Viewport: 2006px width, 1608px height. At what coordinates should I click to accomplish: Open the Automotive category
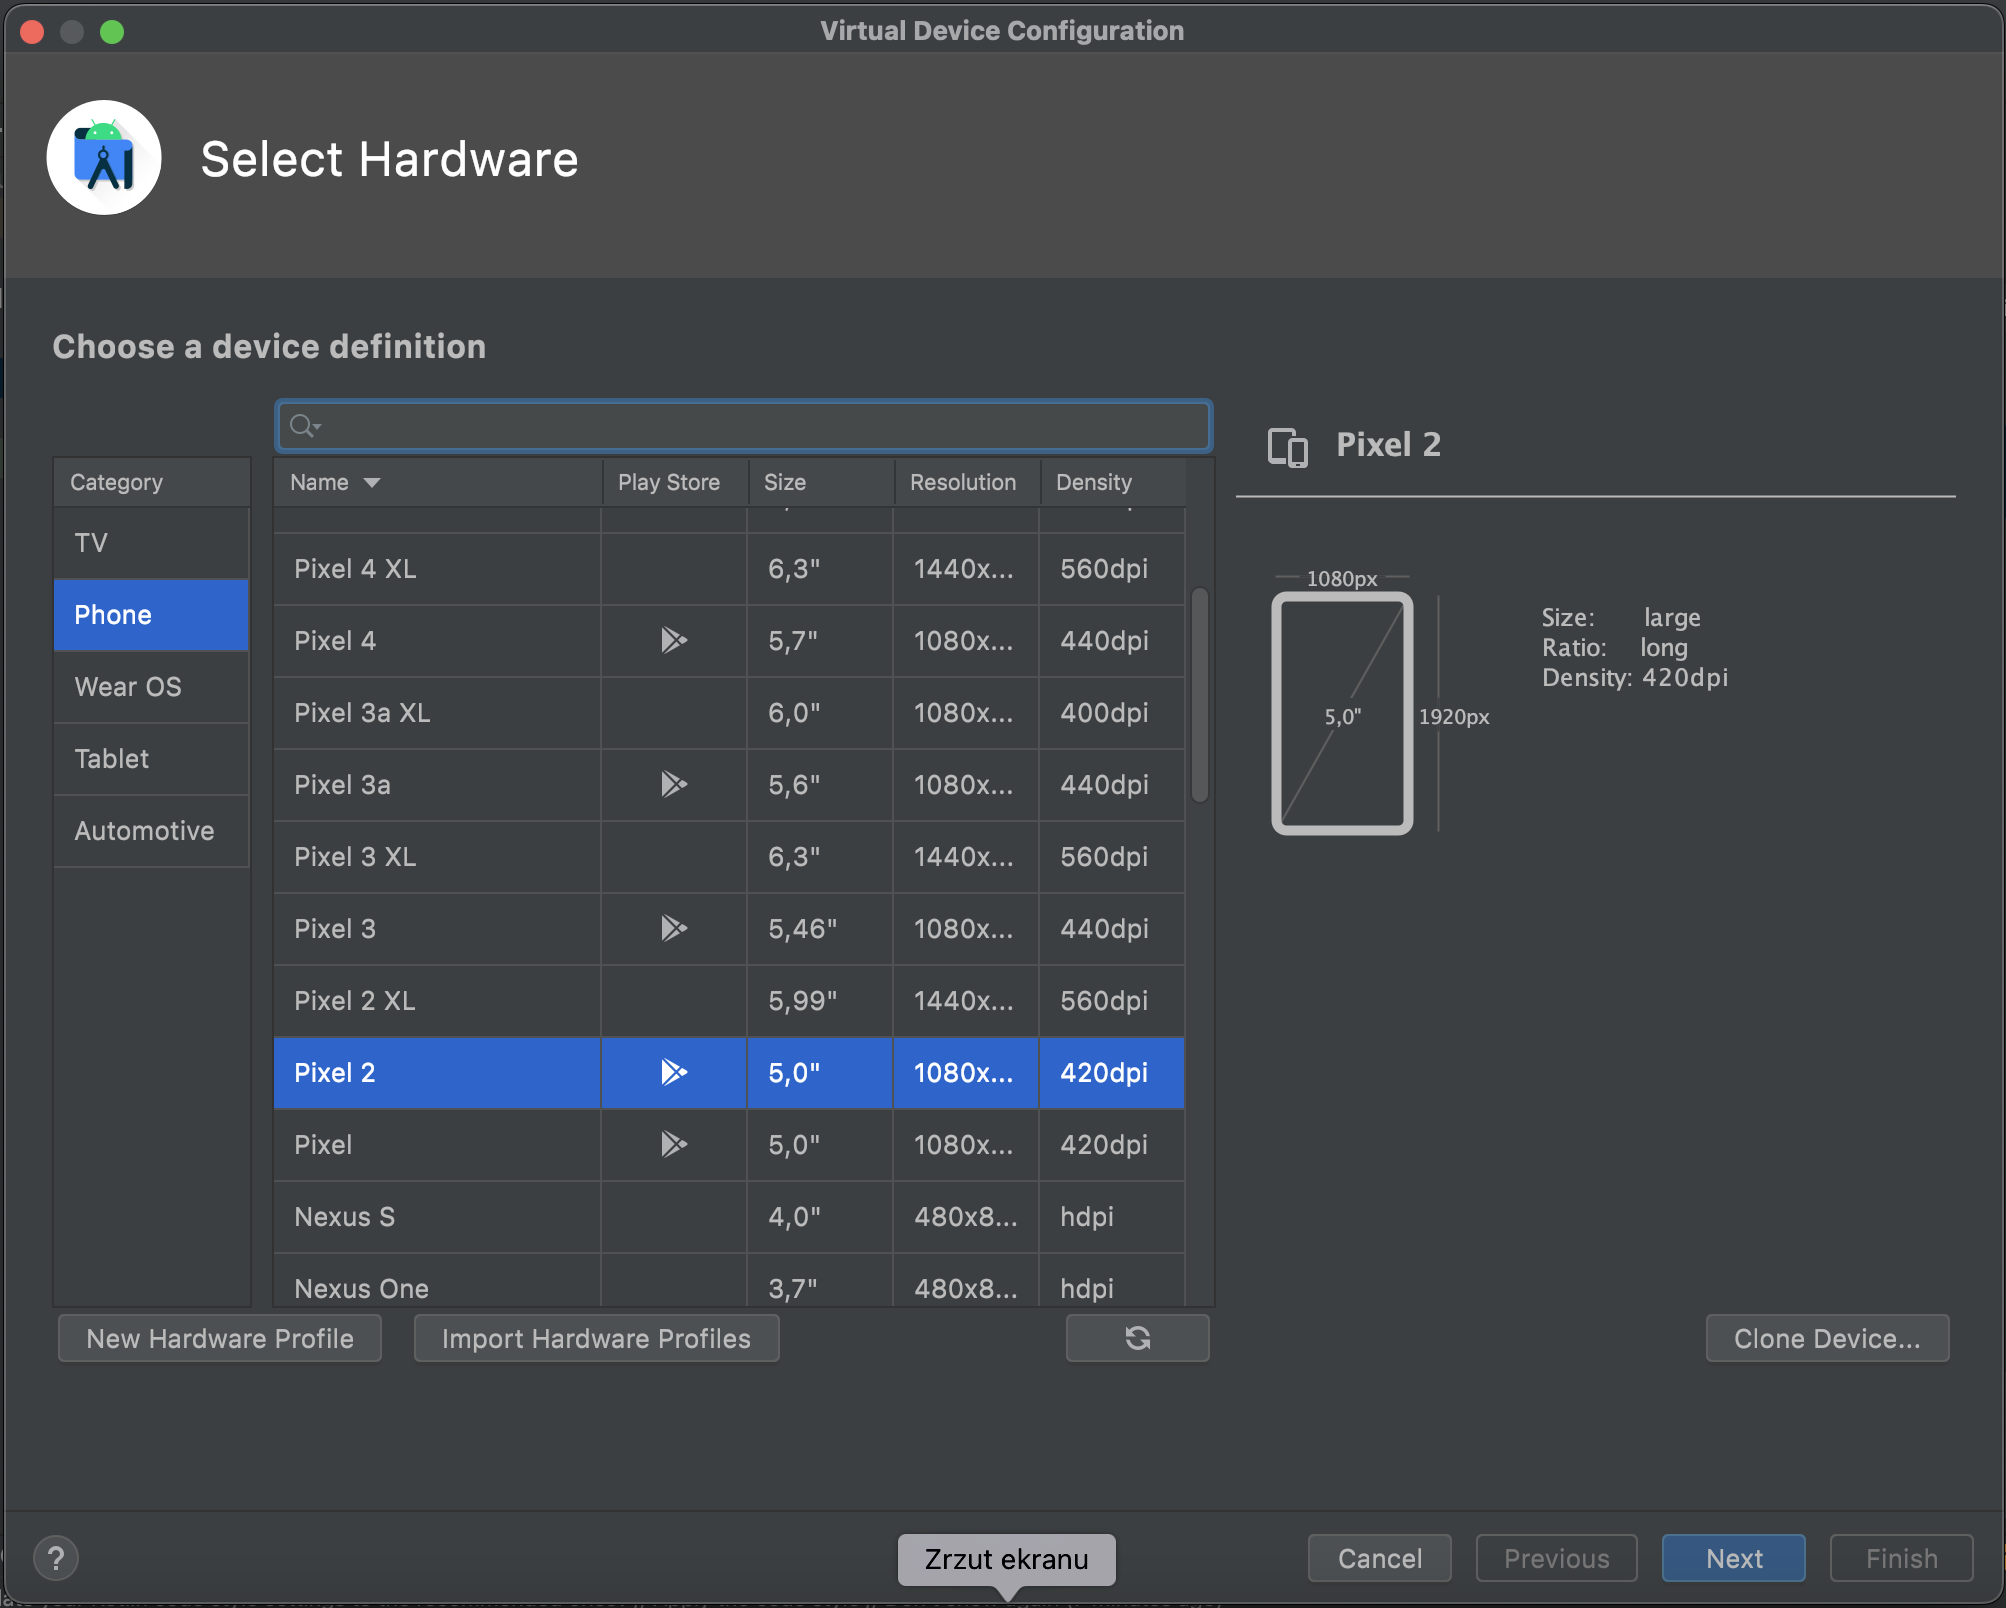pyautogui.click(x=143, y=830)
